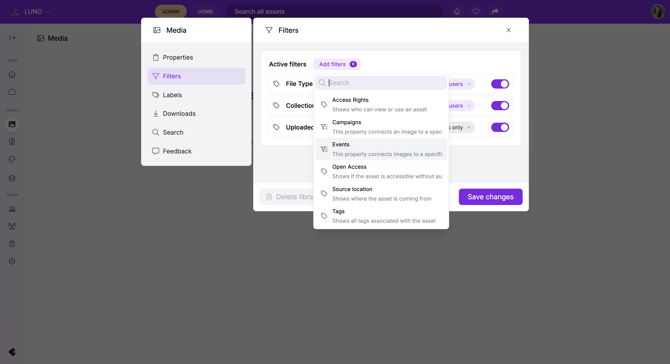Open the Search settings section
This screenshot has height=364, width=670.
coord(196,132)
